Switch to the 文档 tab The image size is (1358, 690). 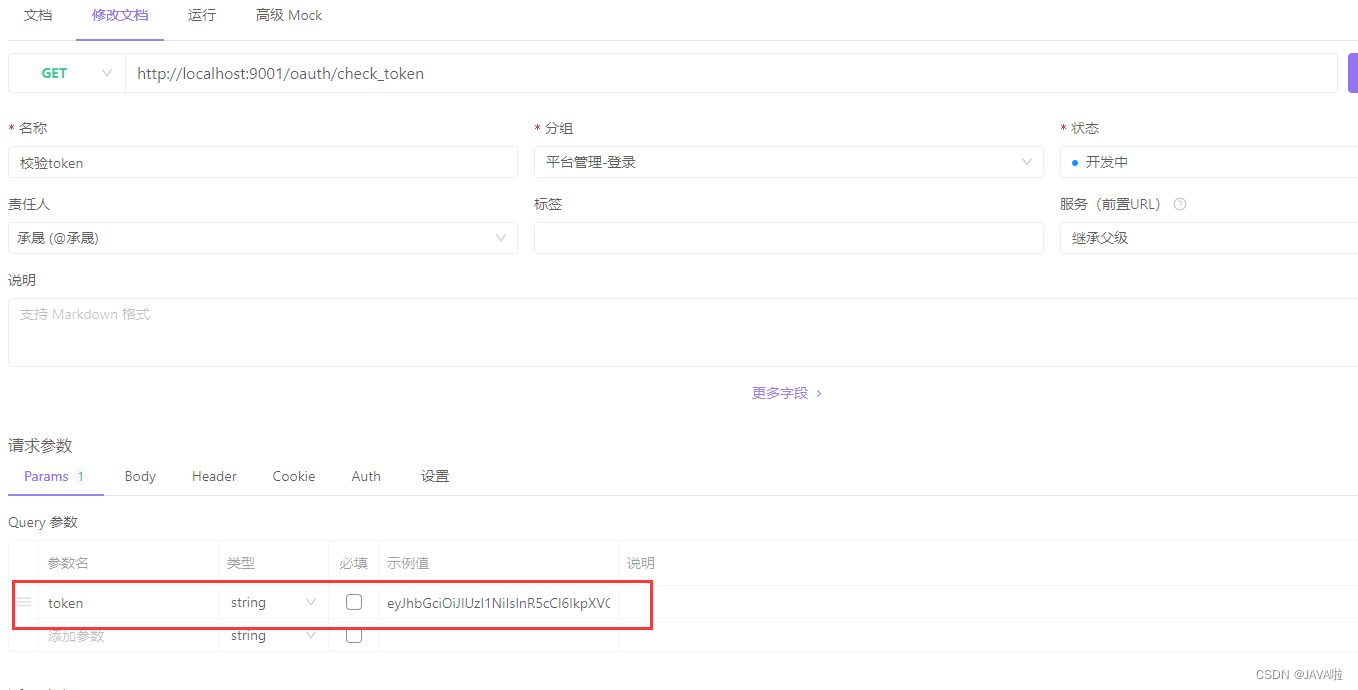click(x=38, y=15)
